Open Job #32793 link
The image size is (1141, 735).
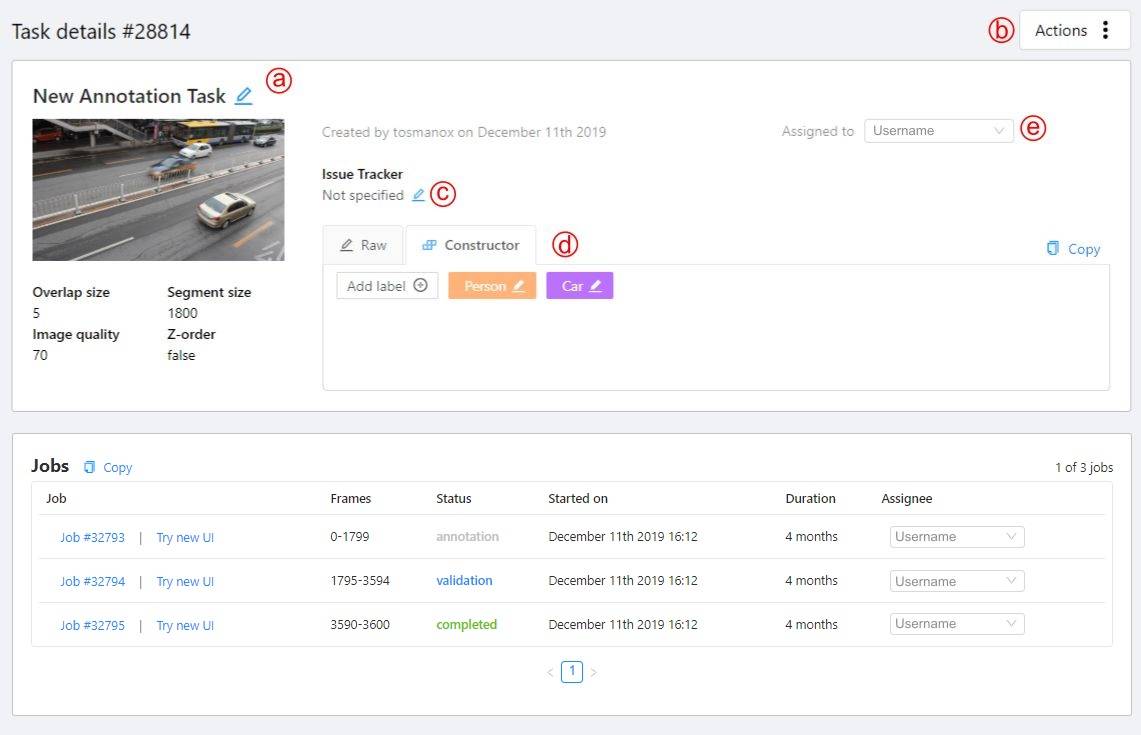point(92,537)
